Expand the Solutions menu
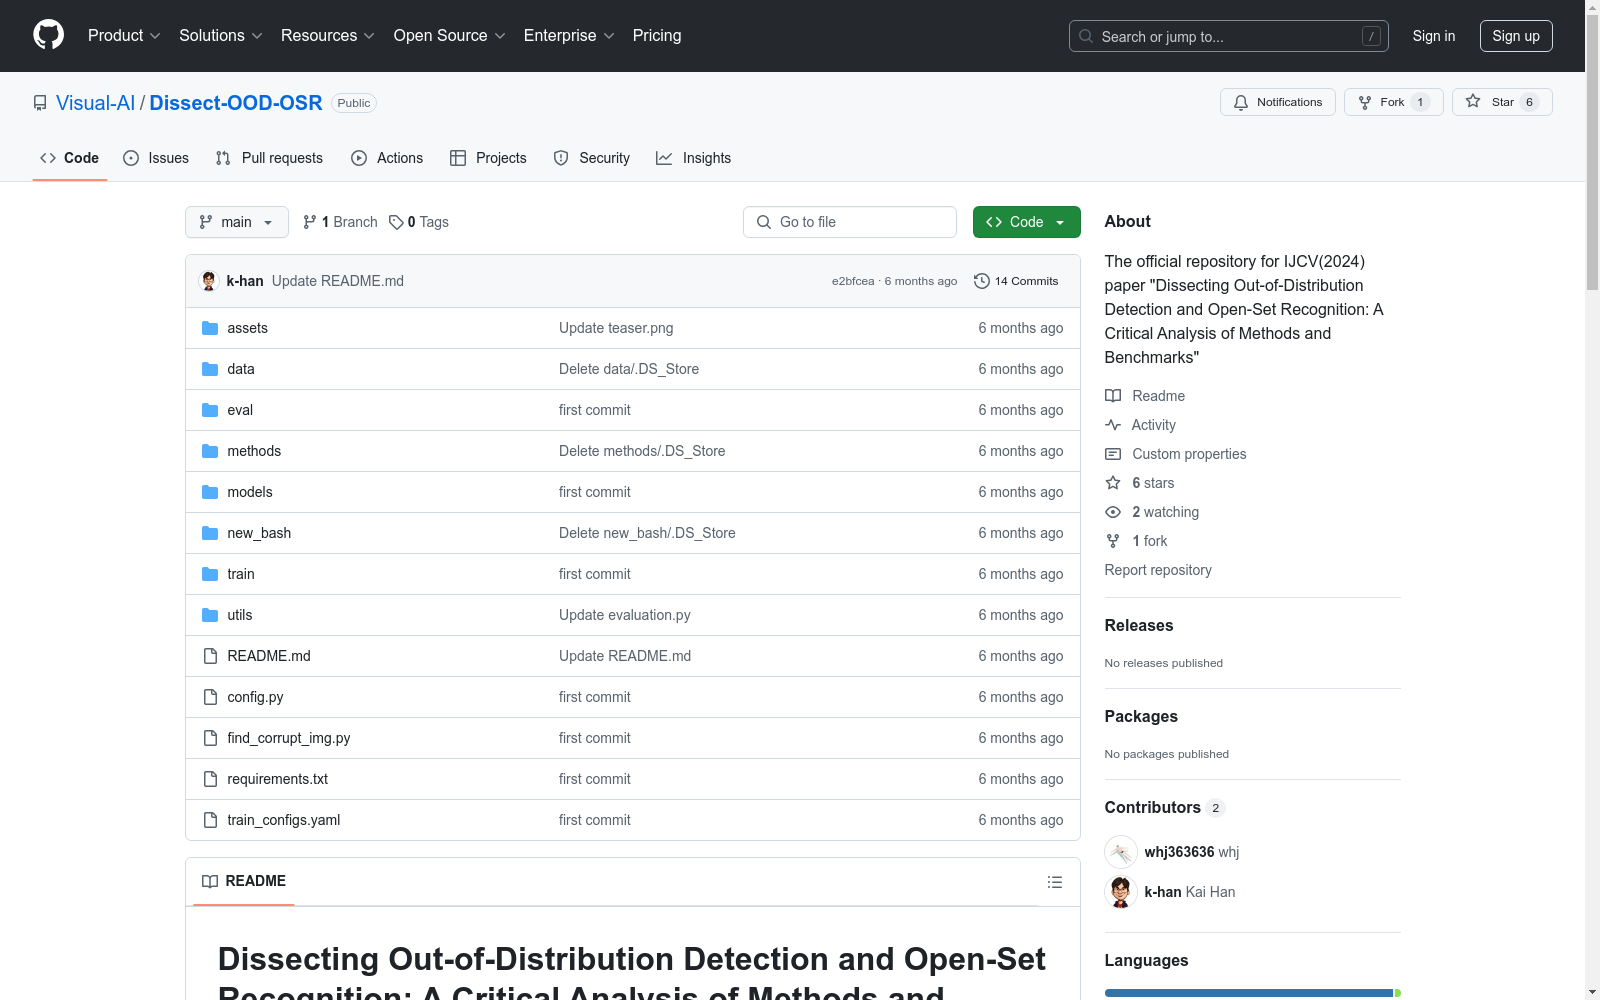 221,36
